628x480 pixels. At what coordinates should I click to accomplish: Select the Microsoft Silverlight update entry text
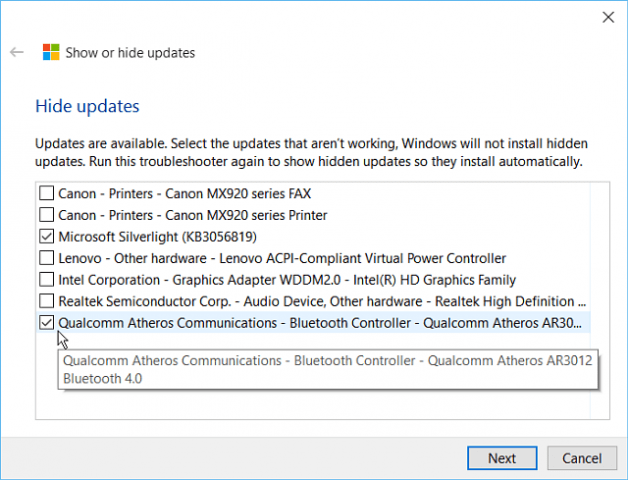coord(157,237)
